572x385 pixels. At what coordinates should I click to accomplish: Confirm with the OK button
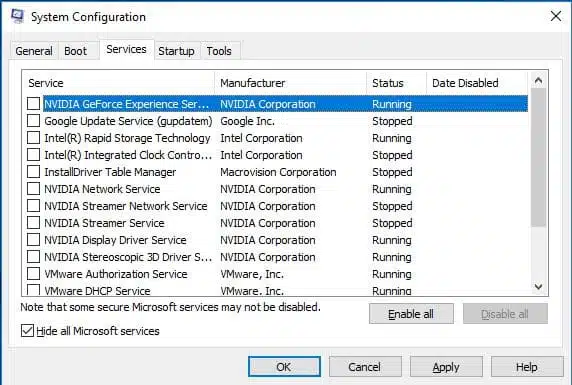(x=284, y=367)
